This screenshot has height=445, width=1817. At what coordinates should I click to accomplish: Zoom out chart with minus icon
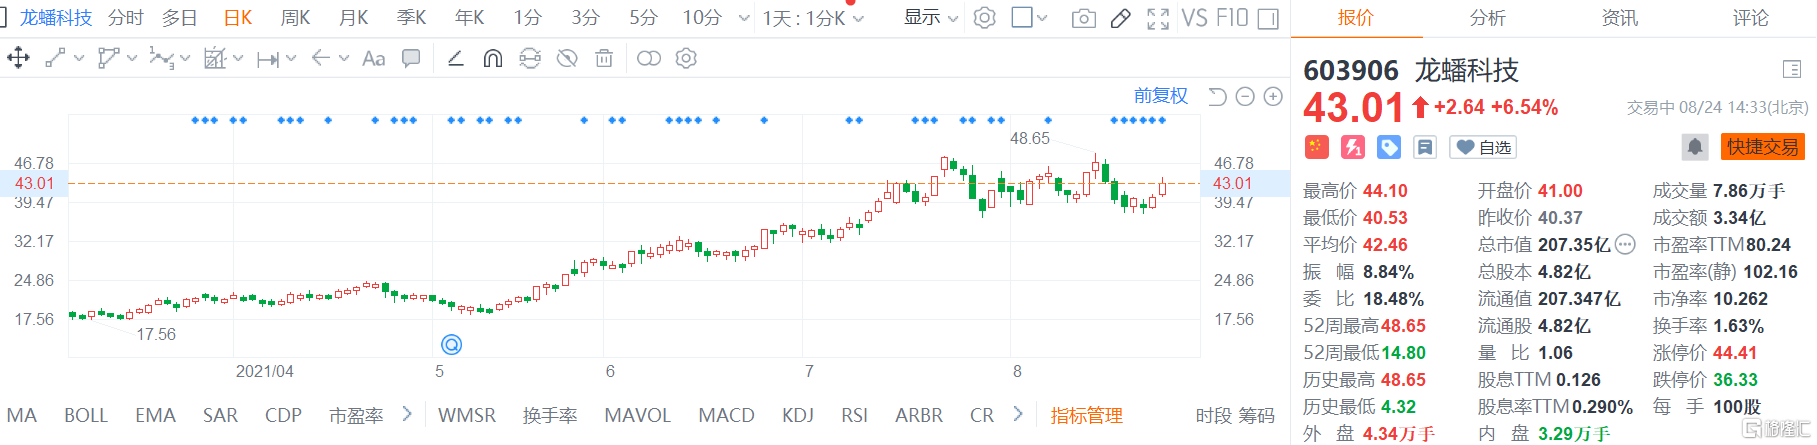point(1245,96)
